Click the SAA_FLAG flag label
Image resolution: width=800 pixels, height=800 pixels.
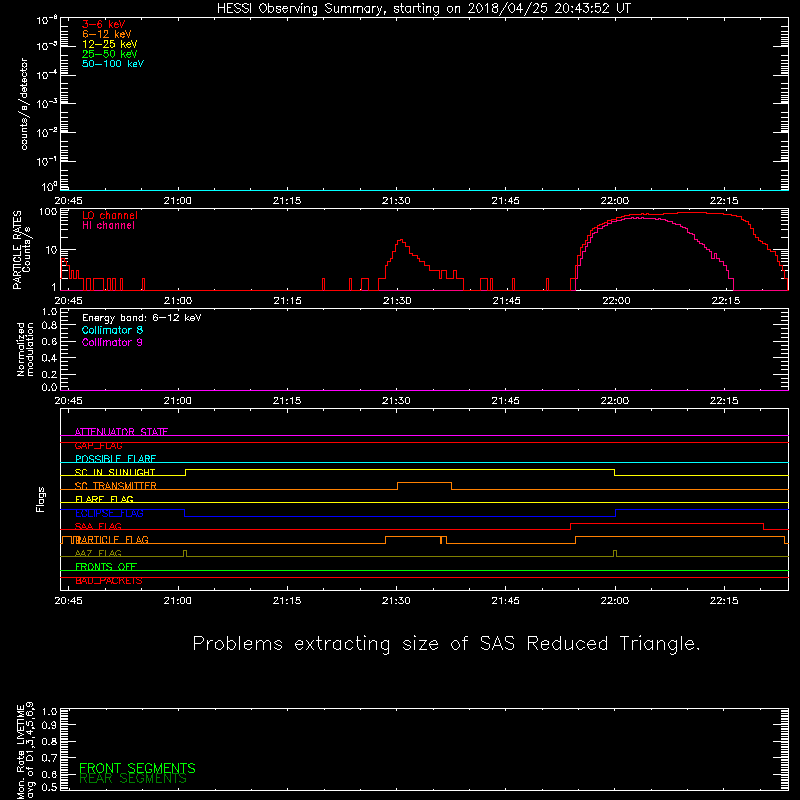click(x=98, y=527)
